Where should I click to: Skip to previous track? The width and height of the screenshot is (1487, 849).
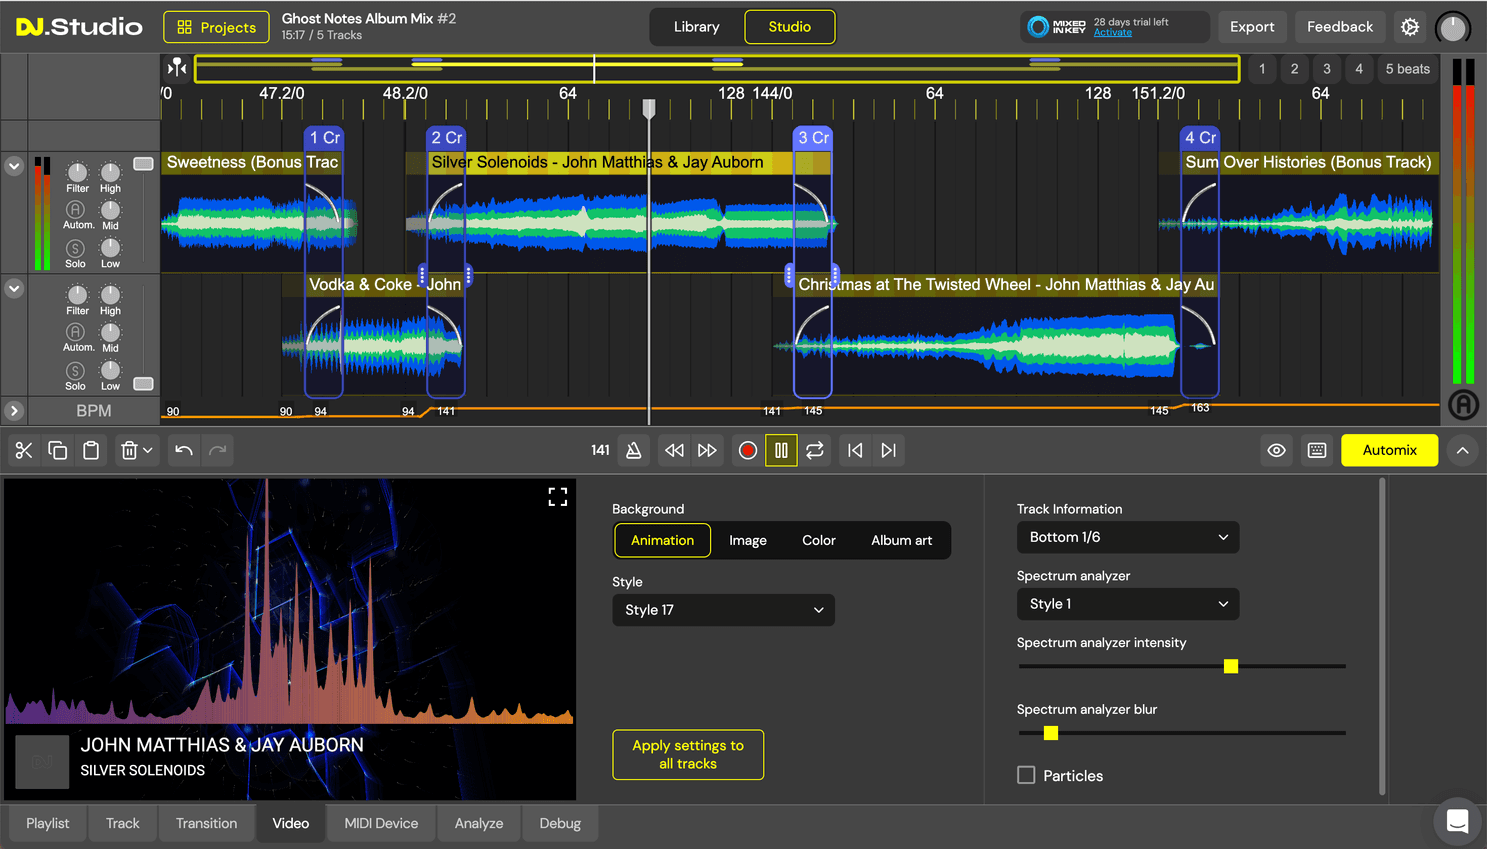(x=855, y=451)
